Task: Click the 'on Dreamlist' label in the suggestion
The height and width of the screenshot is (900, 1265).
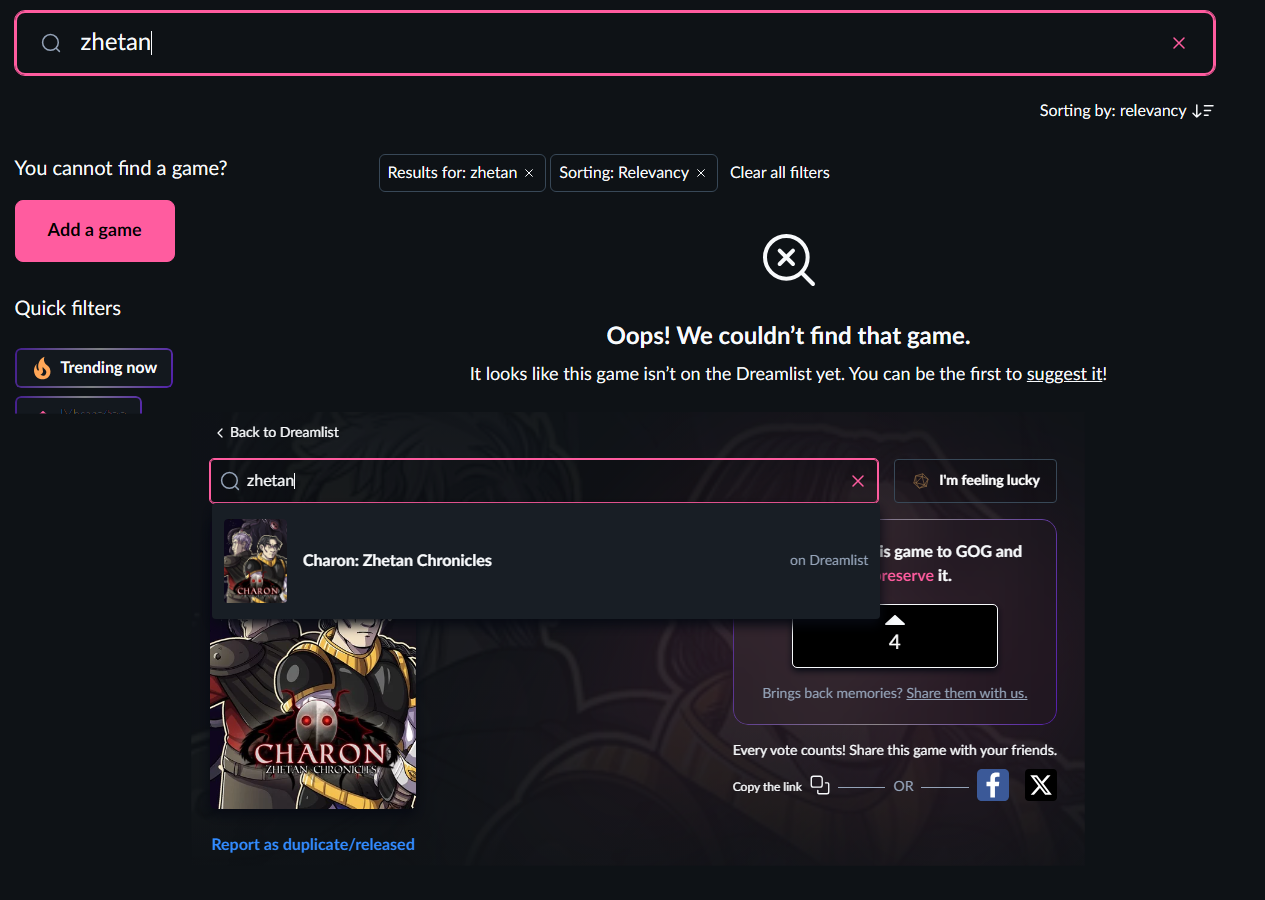Action: pos(829,561)
